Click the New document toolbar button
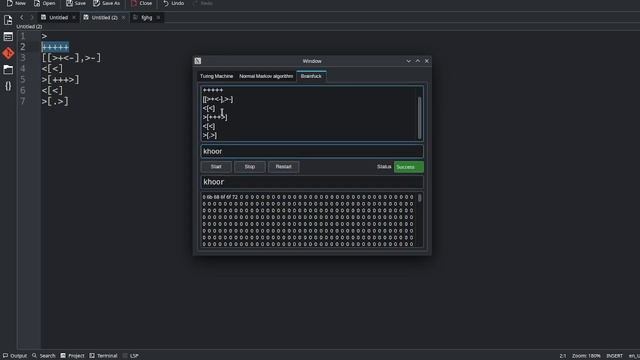This screenshot has width=640, height=360. tap(16, 3)
